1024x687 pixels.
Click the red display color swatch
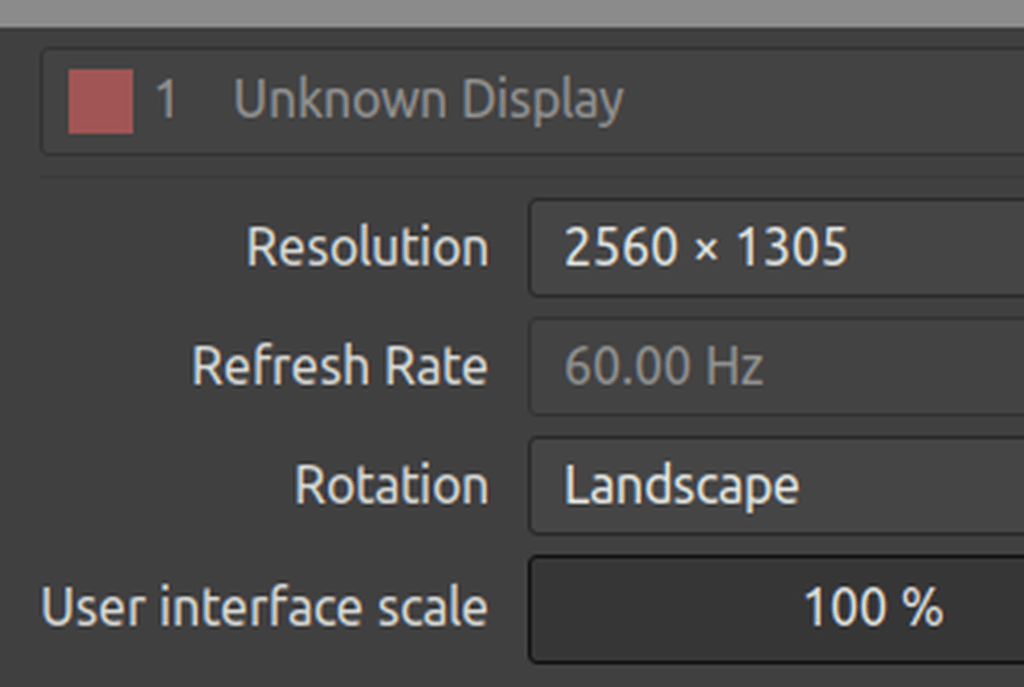100,101
